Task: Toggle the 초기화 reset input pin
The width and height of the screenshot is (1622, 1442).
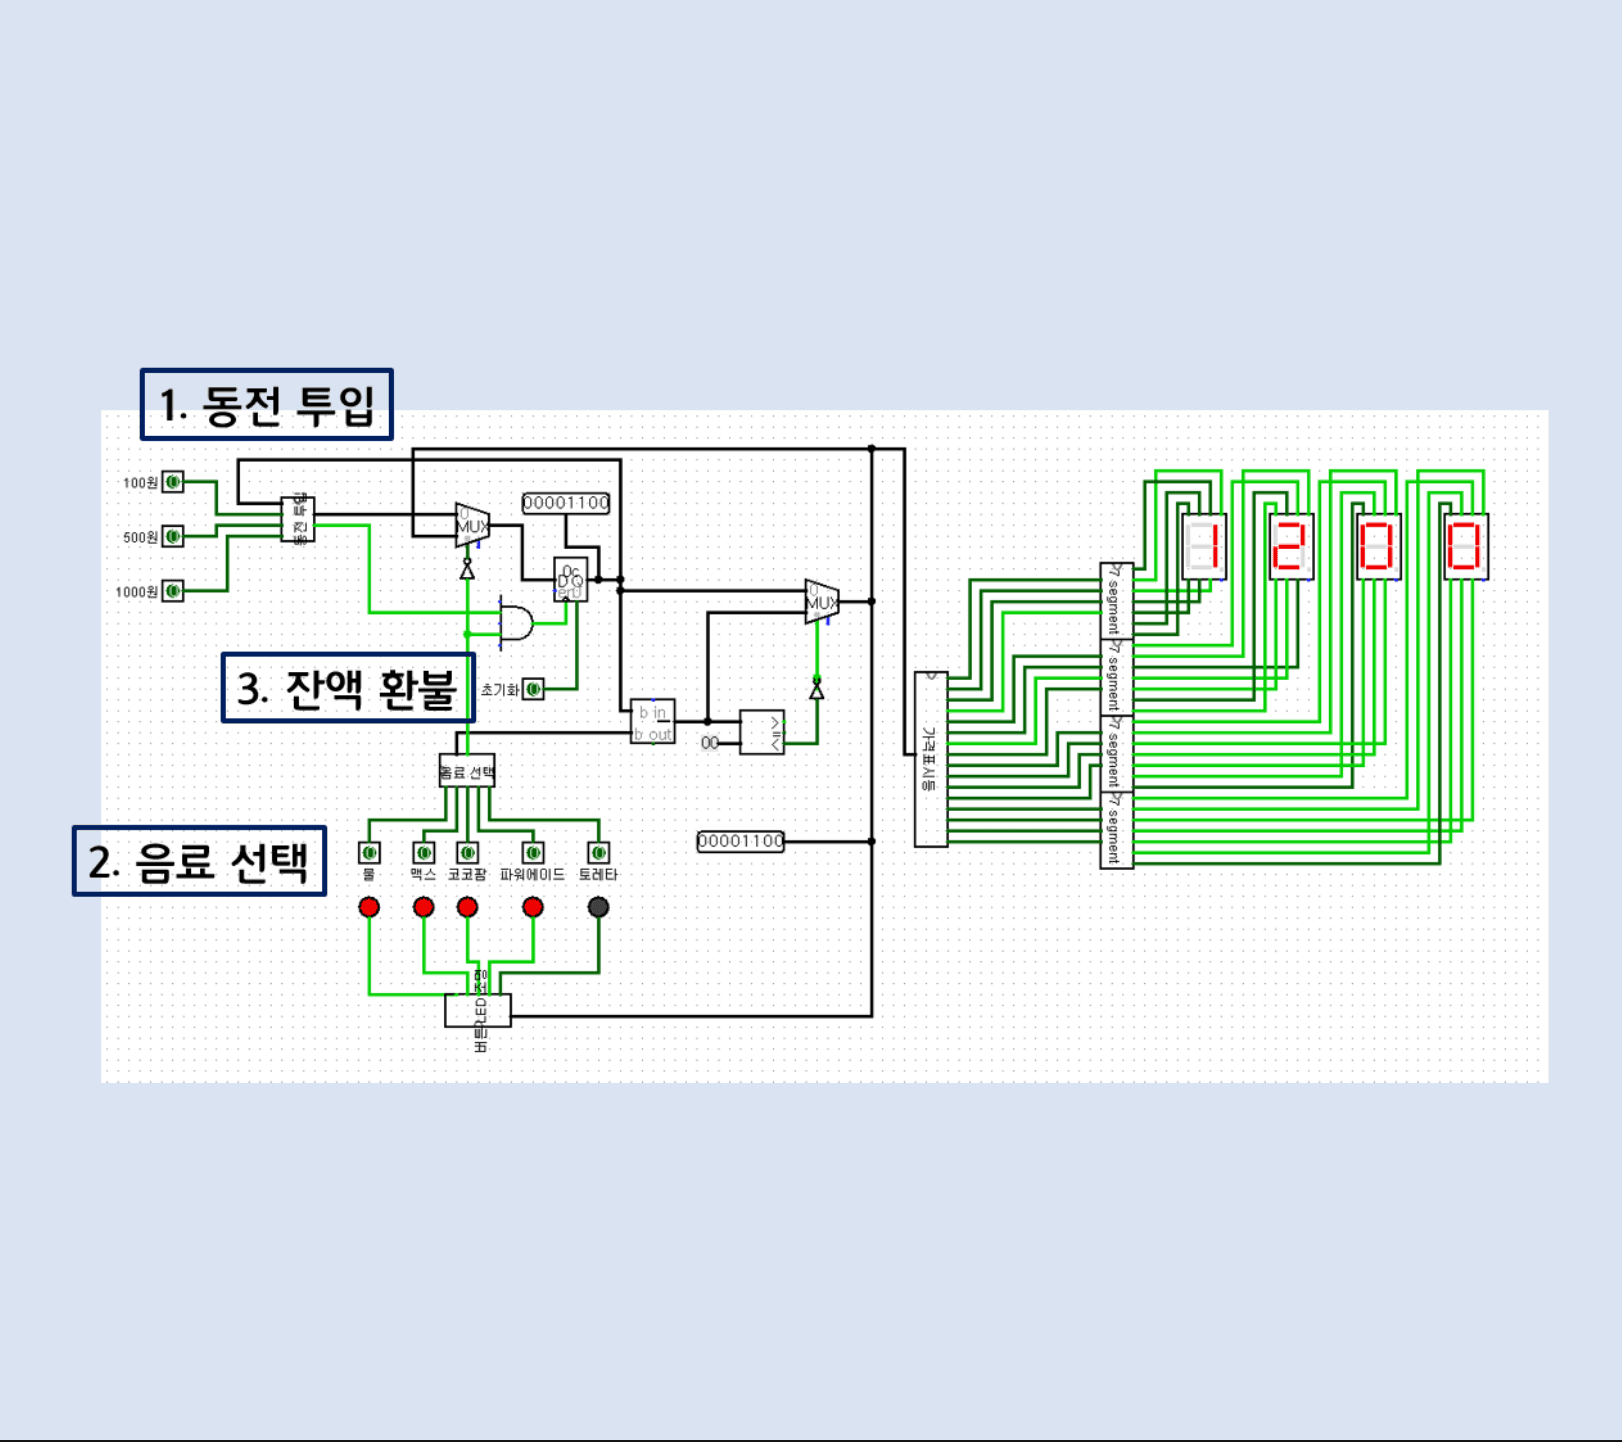Action: 534,689
